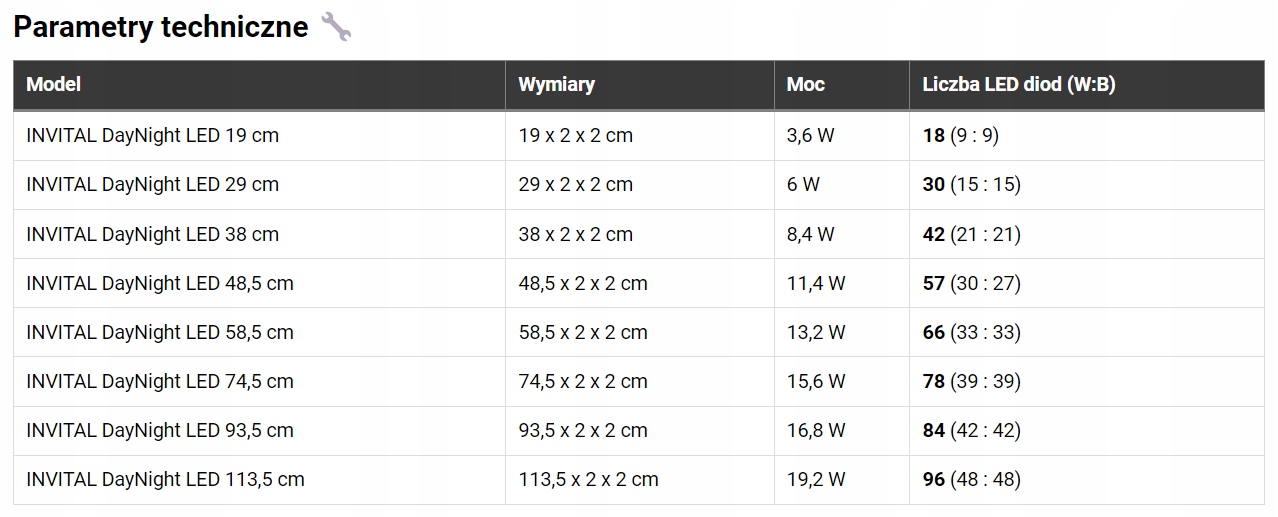Select INVITAL DayNight LED 38 cm model
Image resolution: width=1278 pixels, height=517 pixels.
tap(152, 234)
